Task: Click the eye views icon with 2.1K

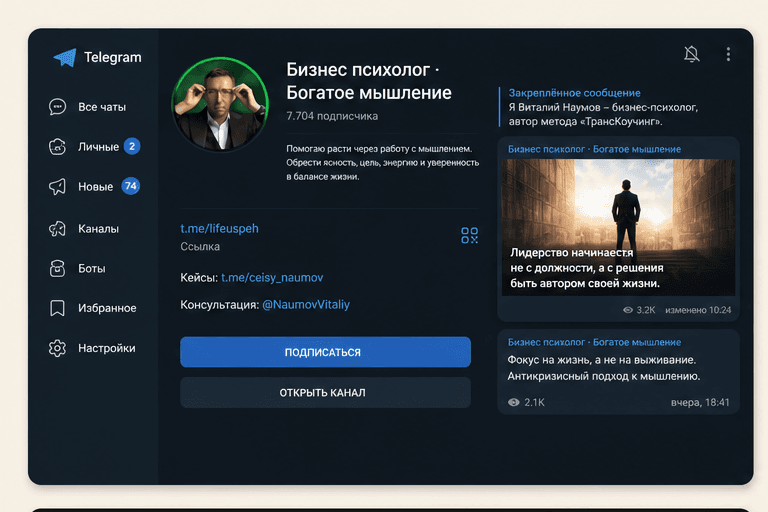Action: pos(513,402)
